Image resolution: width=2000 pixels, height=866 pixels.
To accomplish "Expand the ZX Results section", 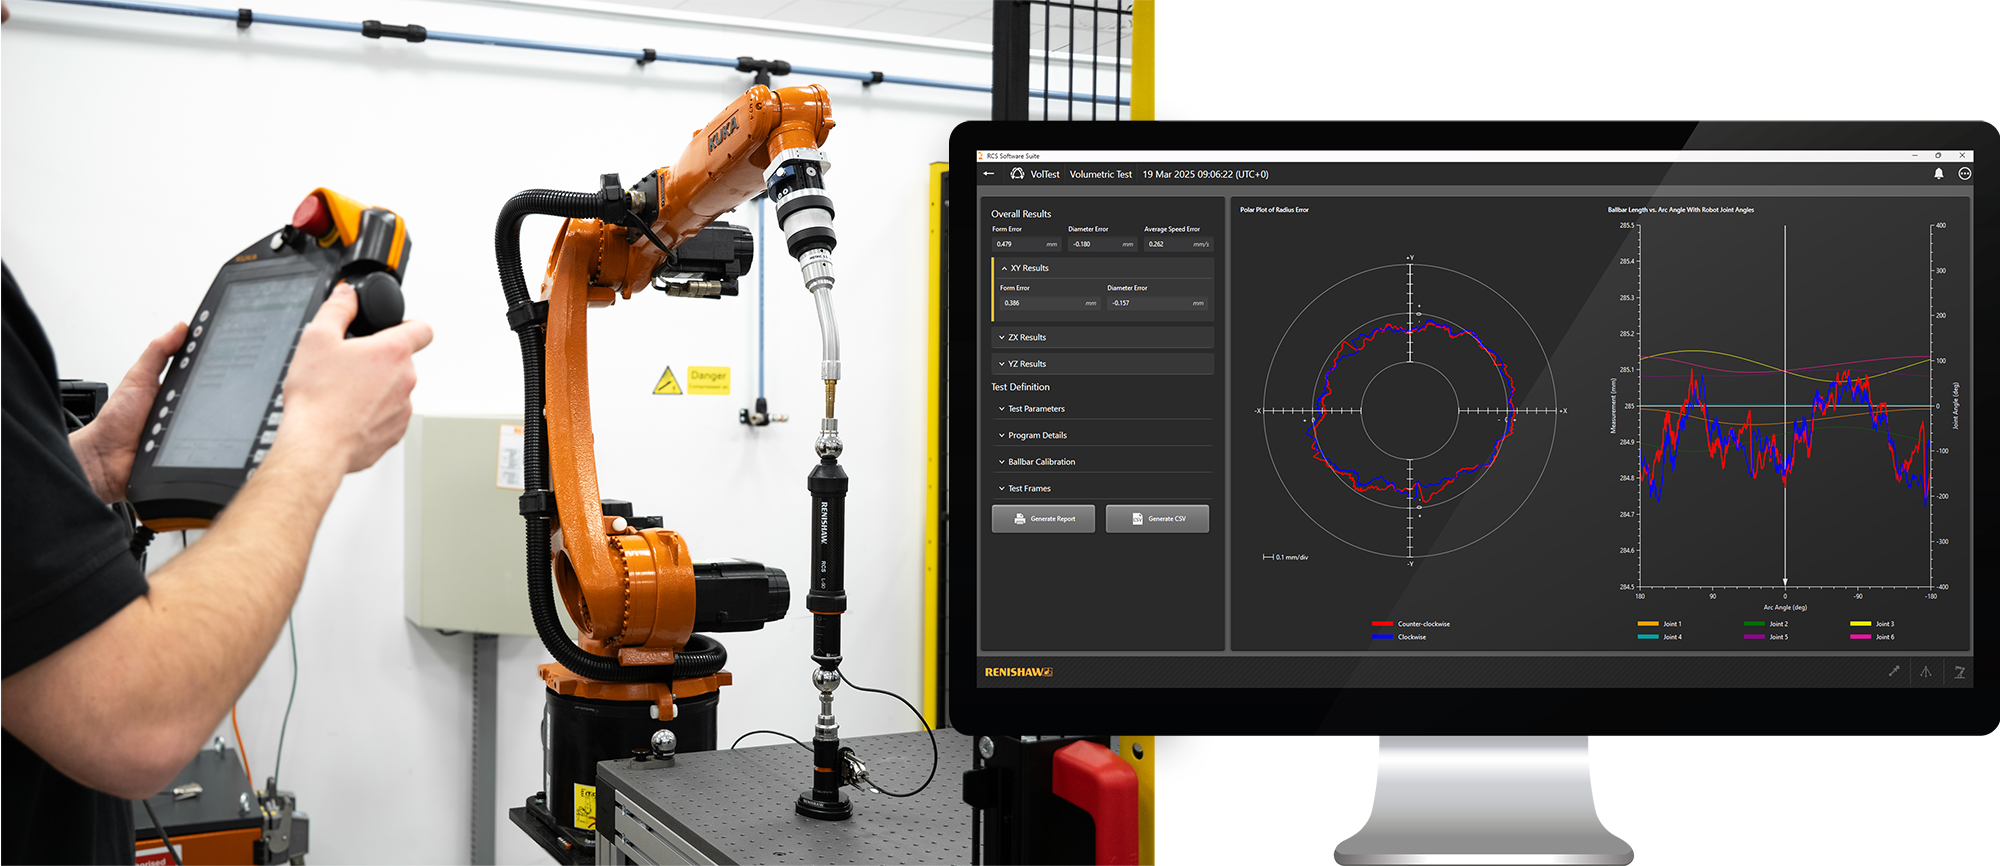I will [x=1002, y=338].
